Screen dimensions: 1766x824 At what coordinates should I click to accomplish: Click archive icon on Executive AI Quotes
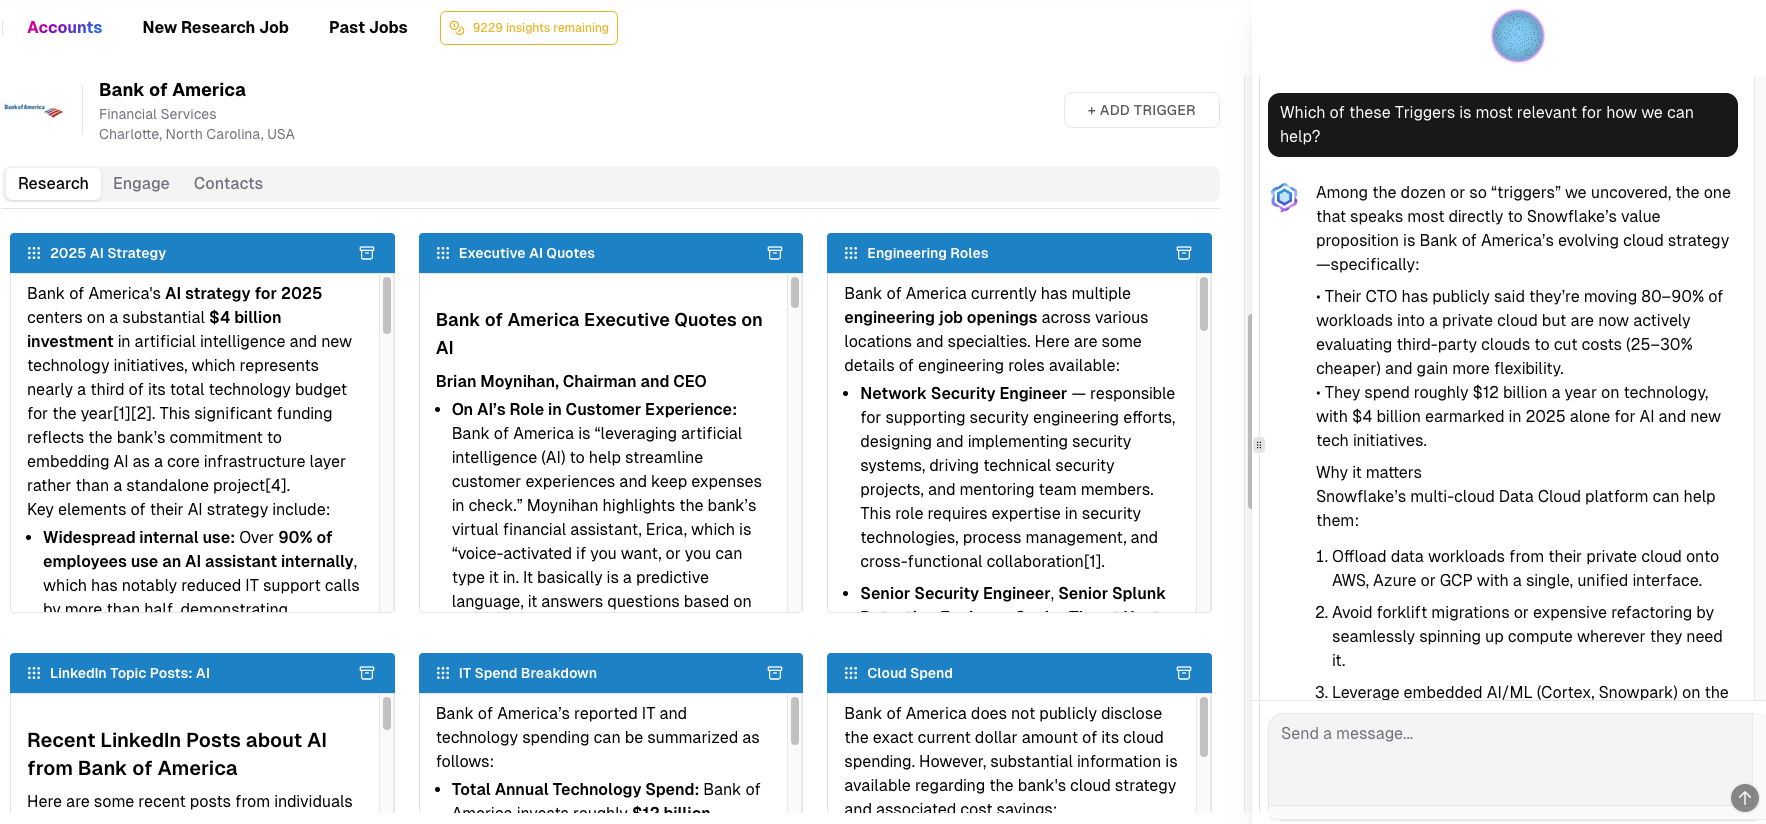click(x=774, y=253)
